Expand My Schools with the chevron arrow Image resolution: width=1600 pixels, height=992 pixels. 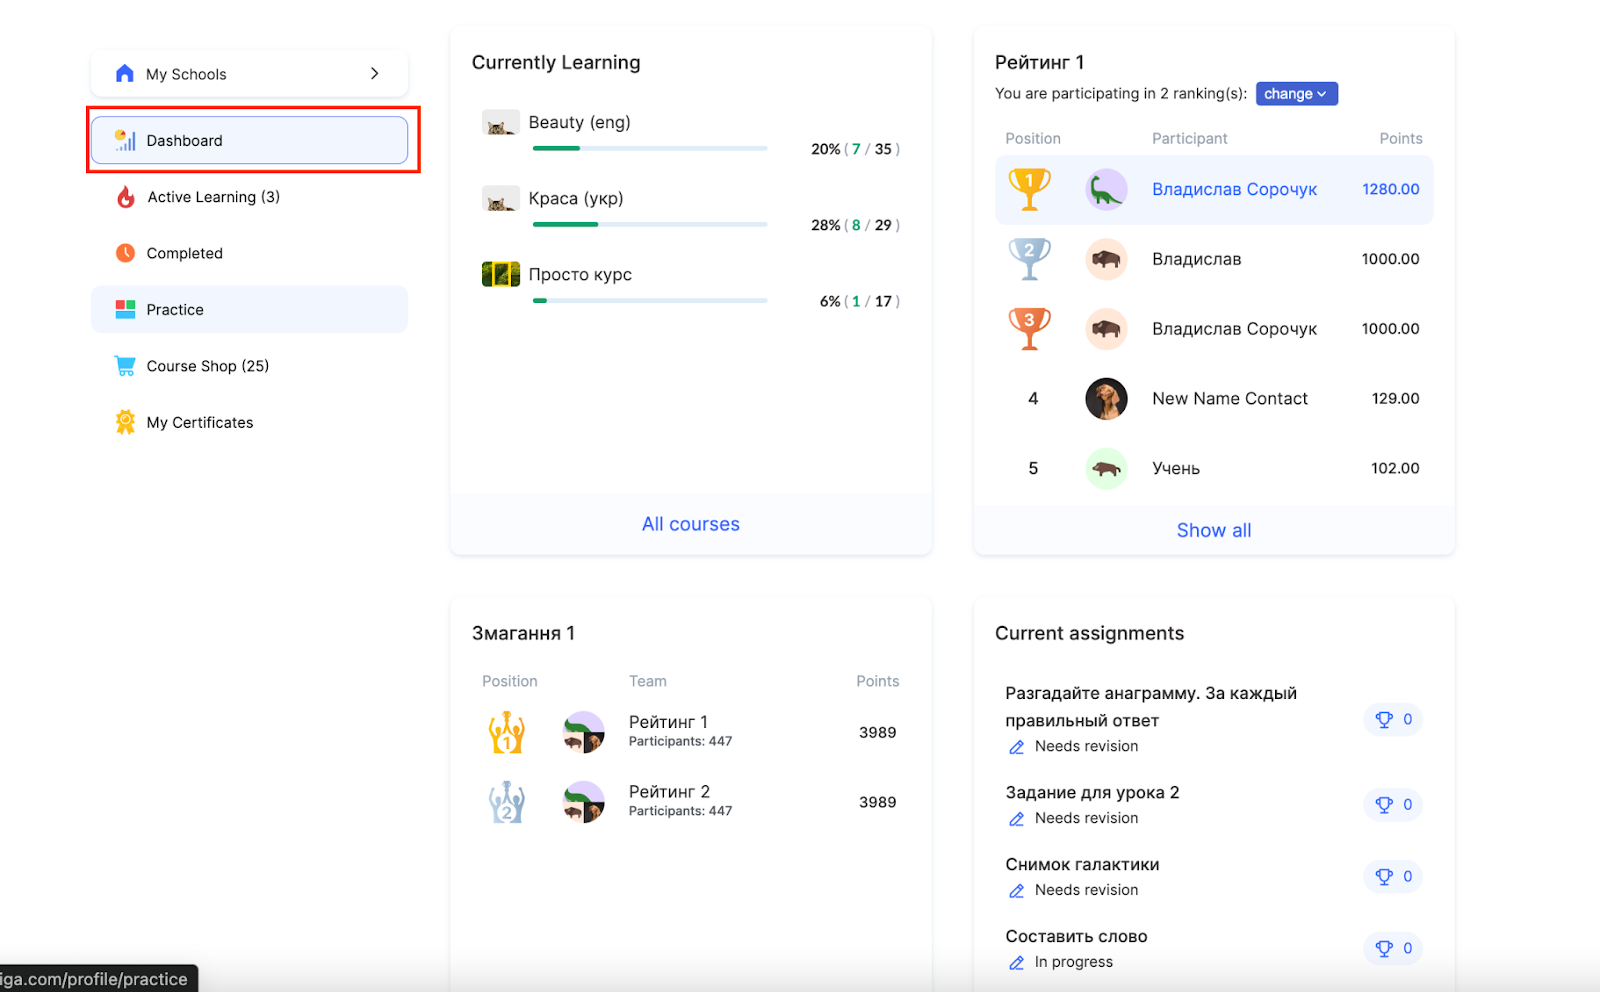[x=375, y=74]
